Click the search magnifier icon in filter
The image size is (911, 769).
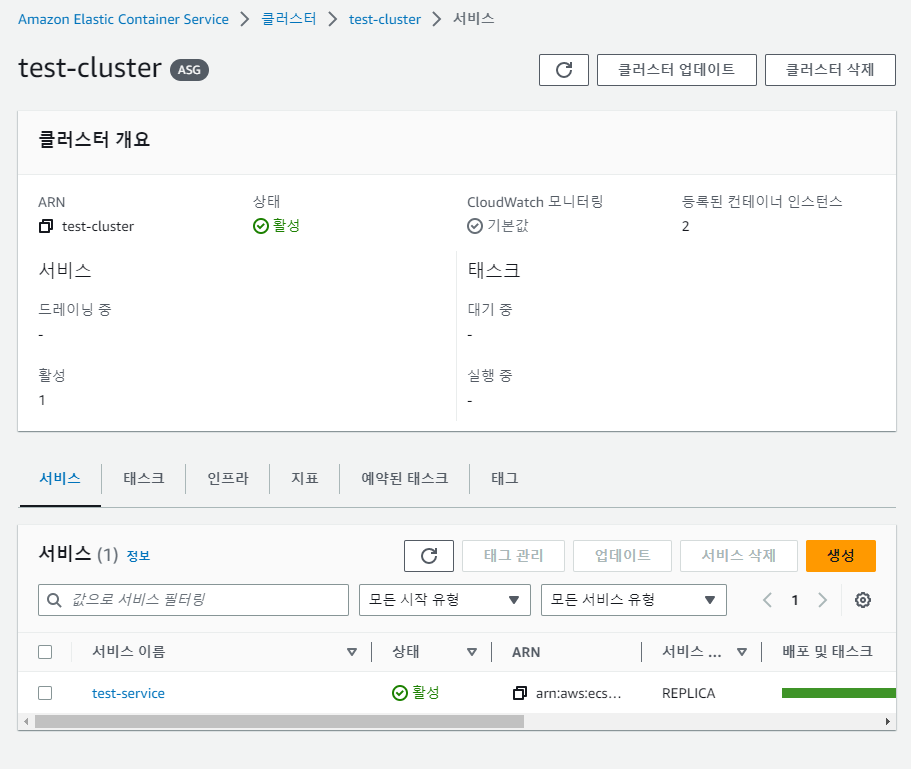[x=54, y=600]
